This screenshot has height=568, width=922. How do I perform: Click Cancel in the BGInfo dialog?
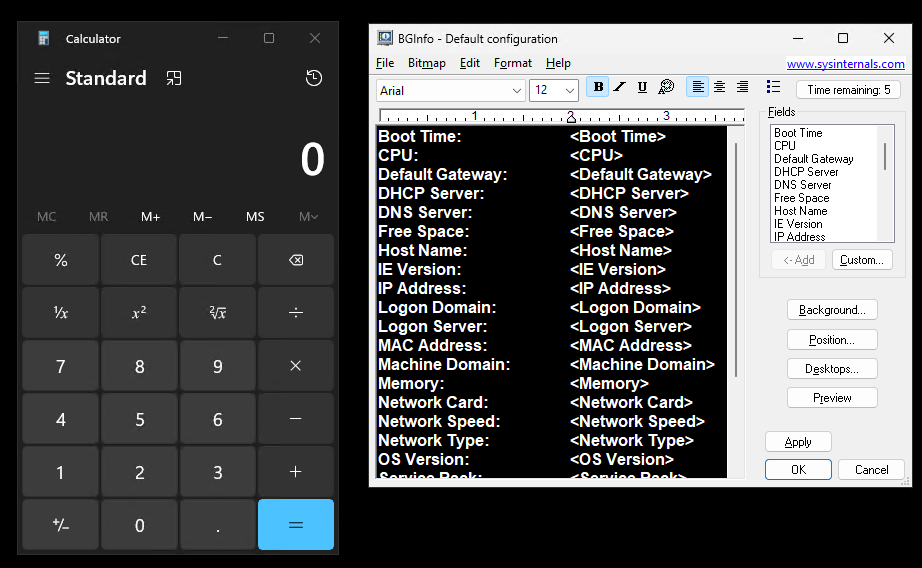click(871, 470)
